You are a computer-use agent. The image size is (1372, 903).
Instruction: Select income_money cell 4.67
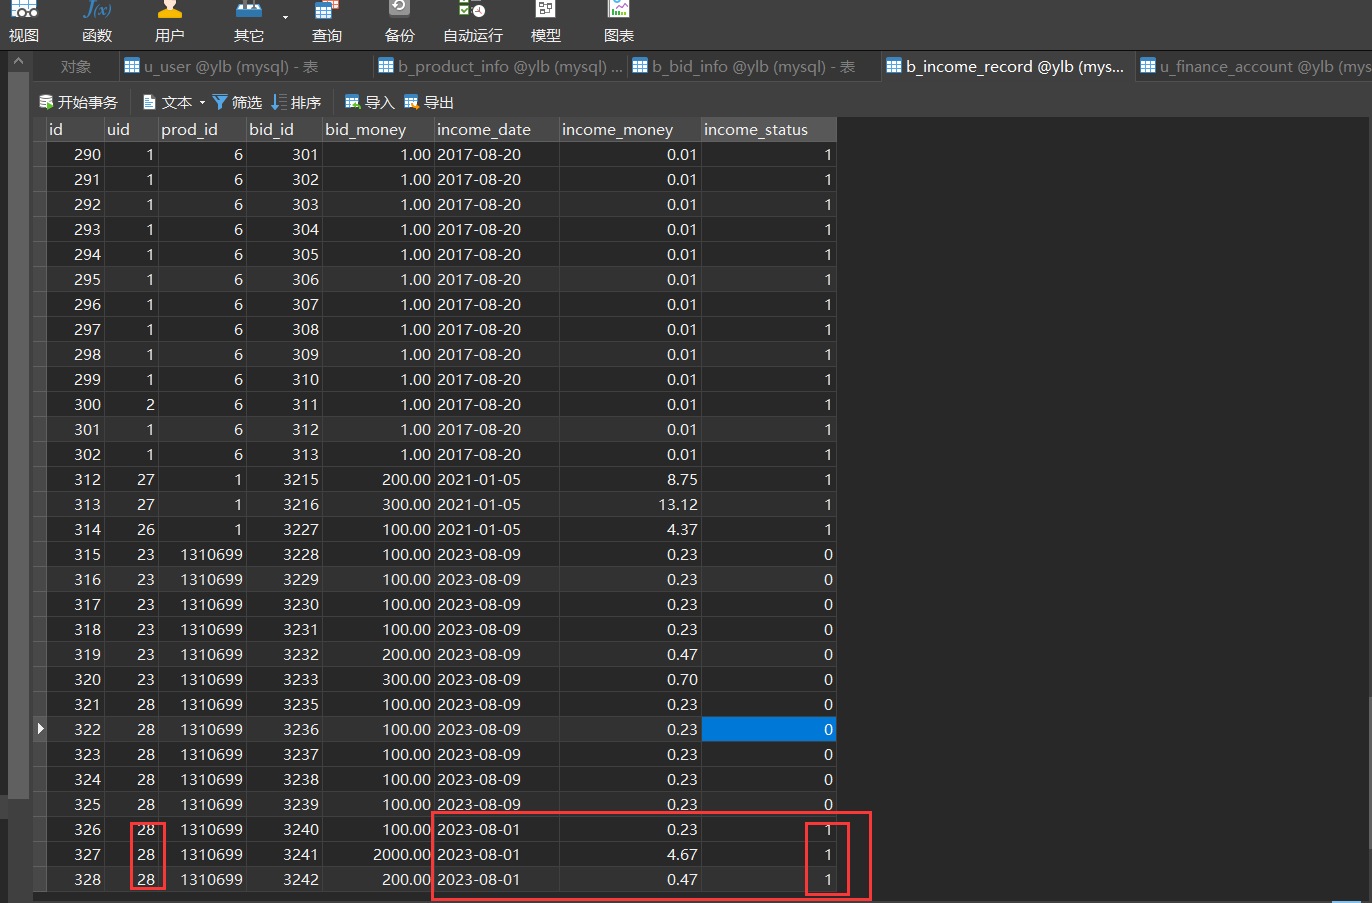click(x=629, y=854)
